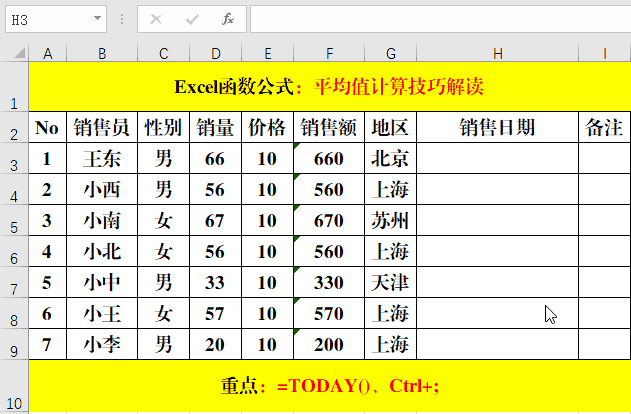Select row 1 header

[14, 87]
